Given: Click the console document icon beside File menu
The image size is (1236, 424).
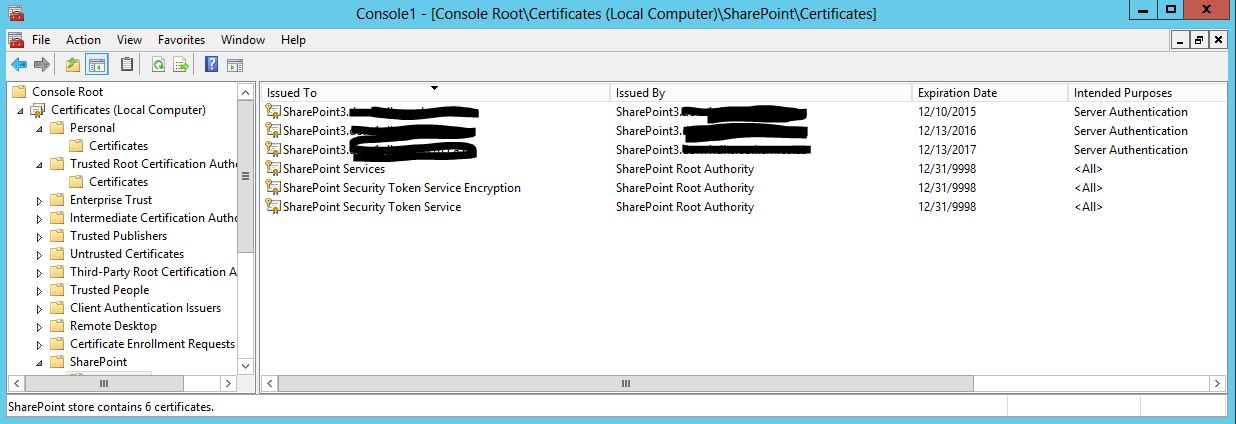Looking at the screenshot, I should tap(16, 40).
